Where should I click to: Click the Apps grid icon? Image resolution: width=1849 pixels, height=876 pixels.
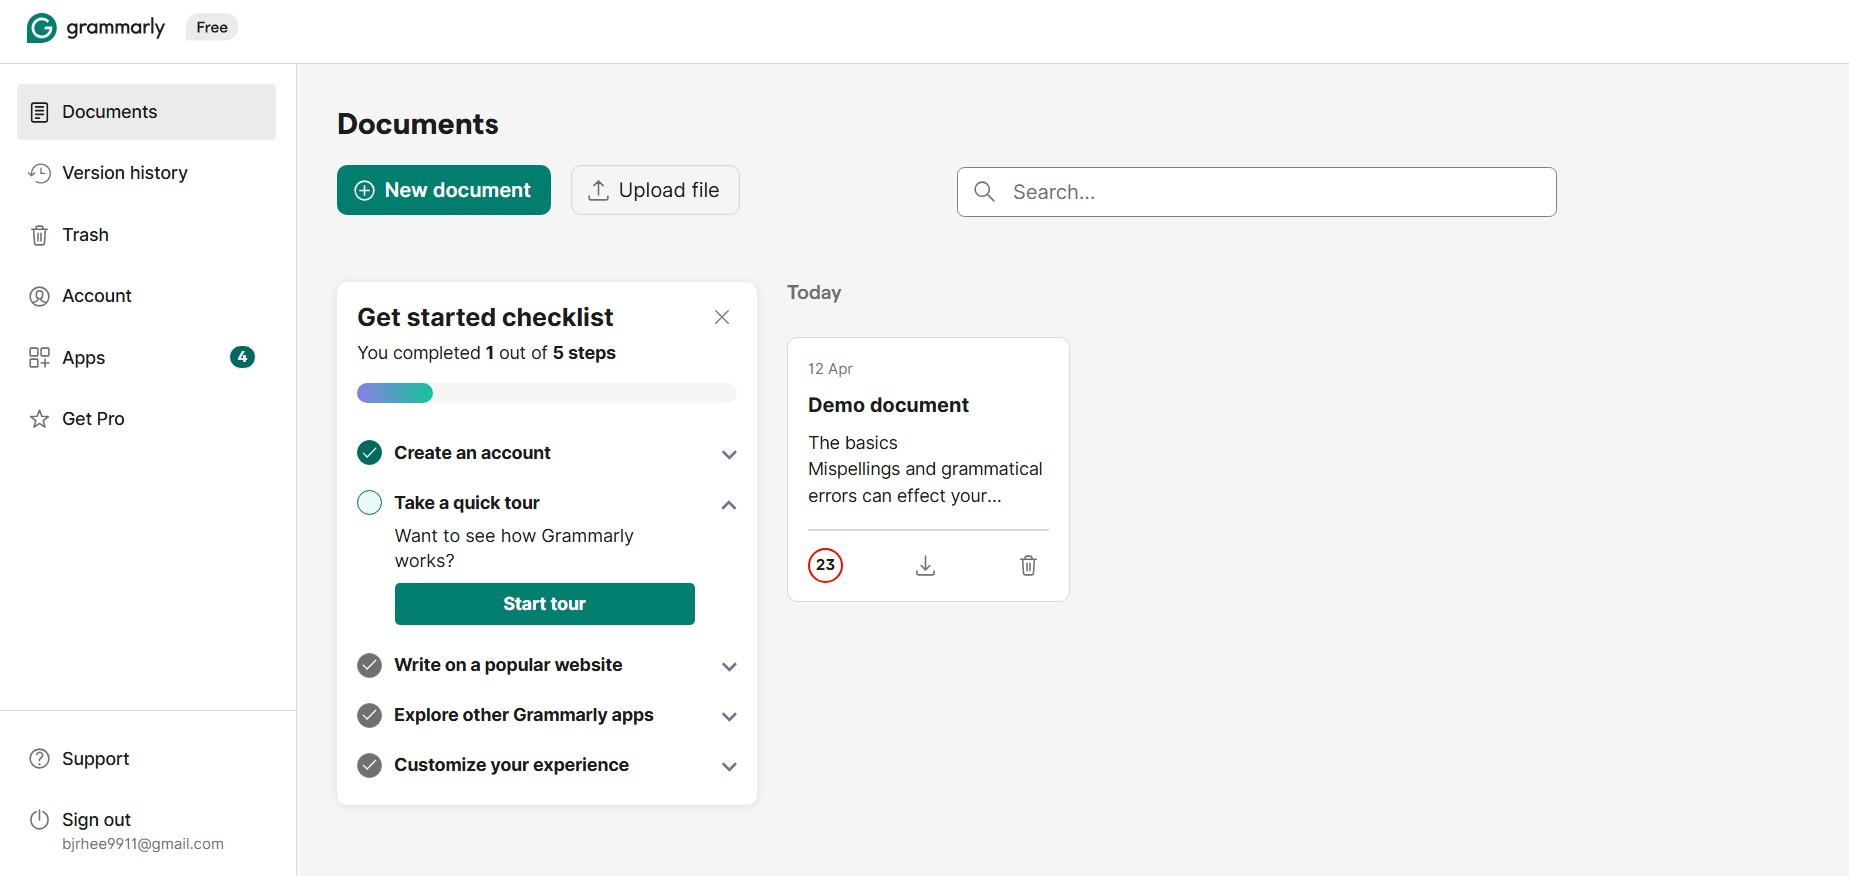click(x=39, y=358)
